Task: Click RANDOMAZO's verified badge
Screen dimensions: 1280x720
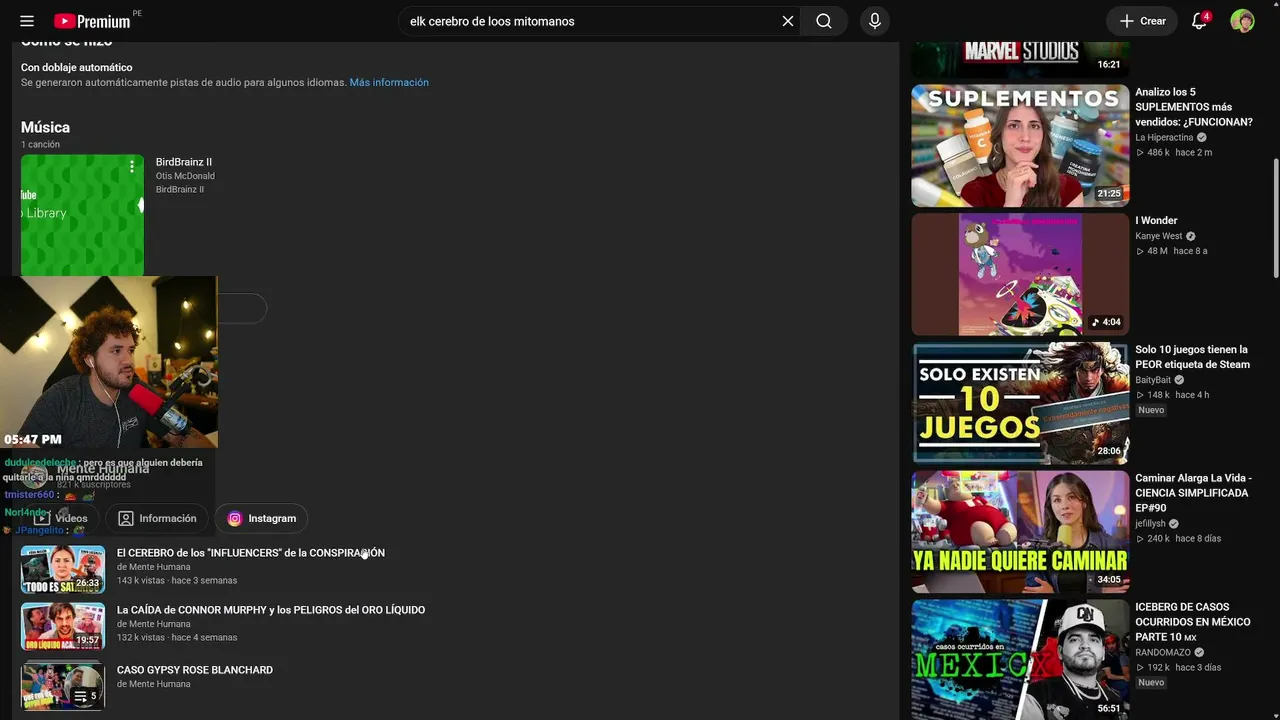Action: coord(1199,653)
